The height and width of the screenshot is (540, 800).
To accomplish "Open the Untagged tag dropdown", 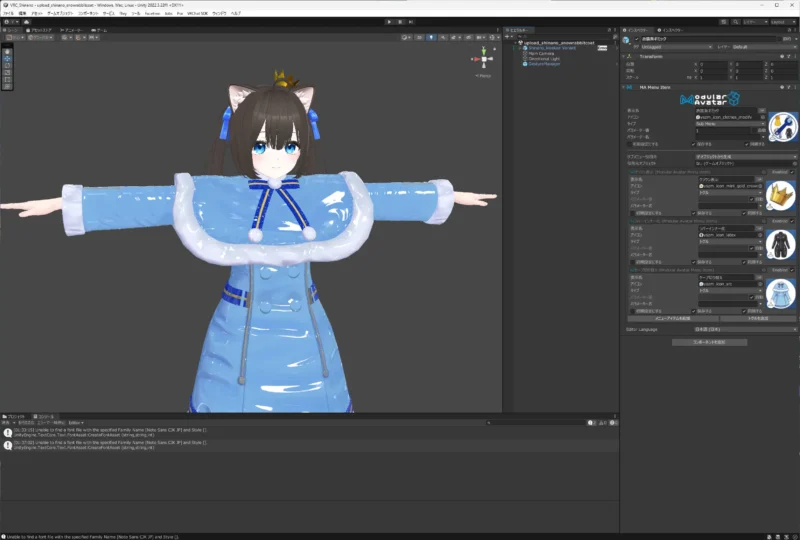I will click(676, 47).
